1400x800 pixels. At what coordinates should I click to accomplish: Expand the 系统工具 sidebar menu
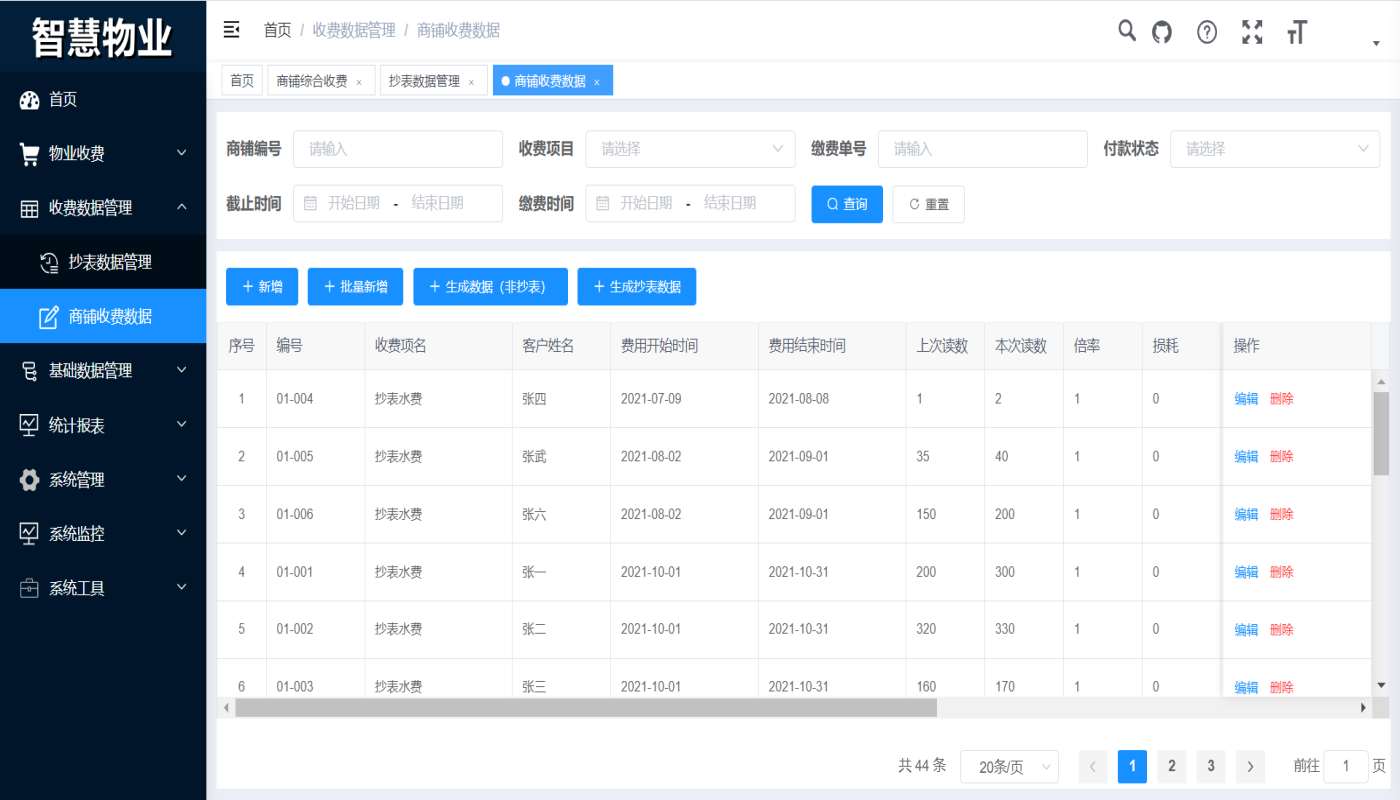(103, 588)
